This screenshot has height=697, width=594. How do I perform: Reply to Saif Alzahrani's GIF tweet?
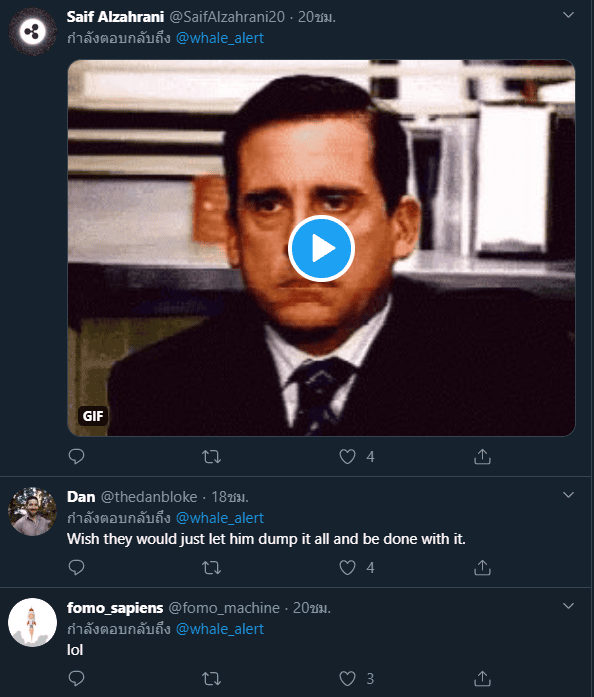point(76,457)
